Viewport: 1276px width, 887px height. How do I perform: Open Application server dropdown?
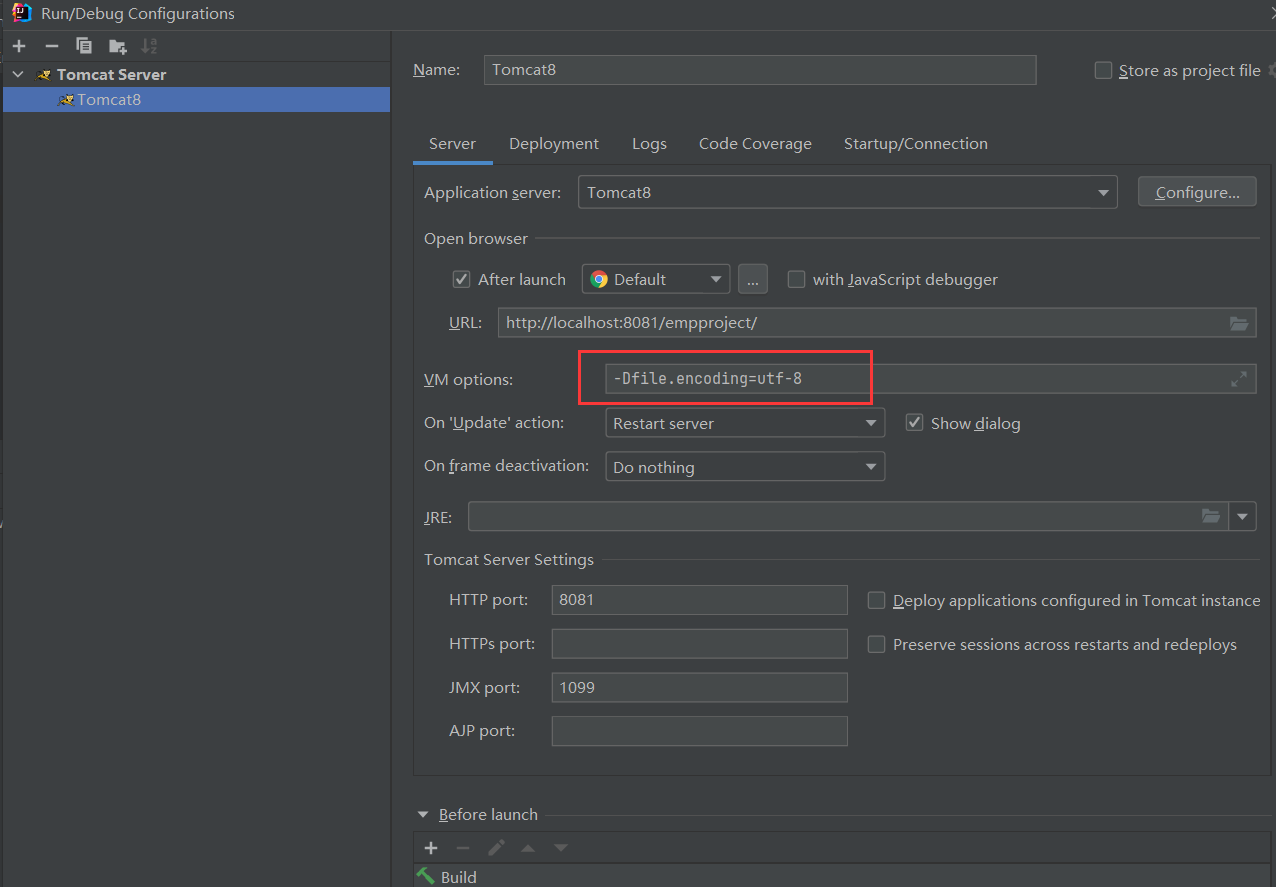point(848,192)
